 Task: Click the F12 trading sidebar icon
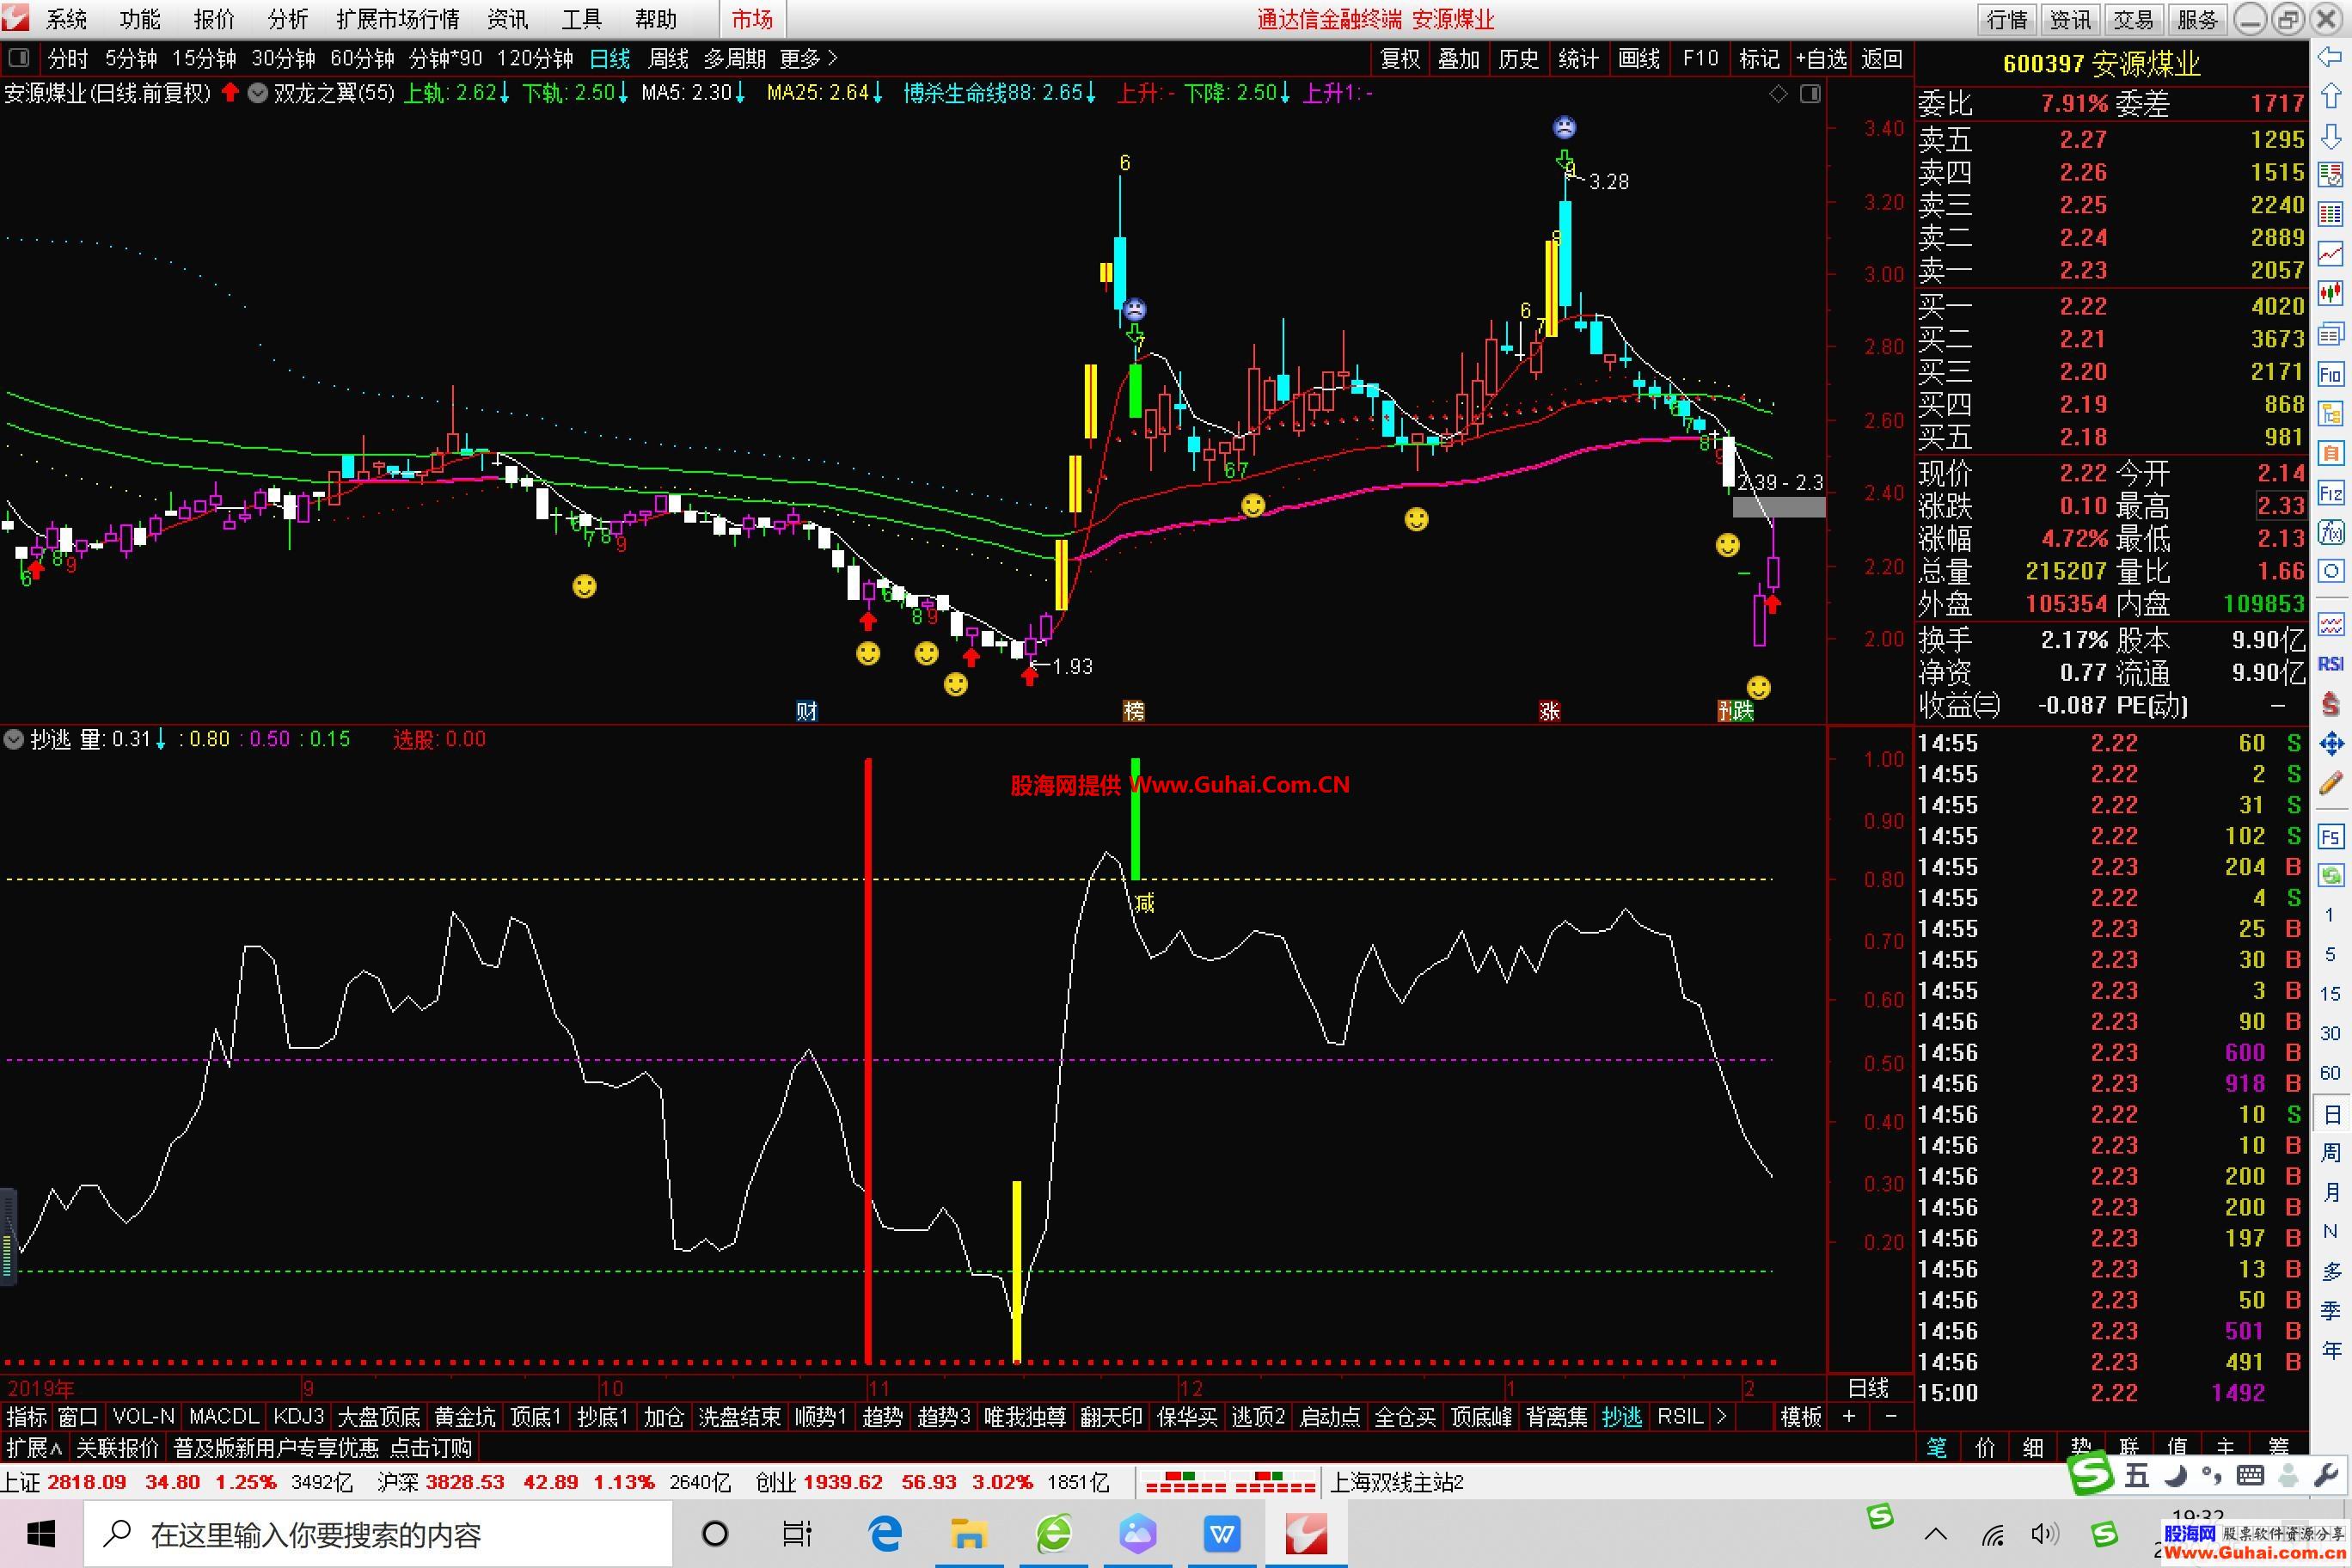click(2330, 492)
